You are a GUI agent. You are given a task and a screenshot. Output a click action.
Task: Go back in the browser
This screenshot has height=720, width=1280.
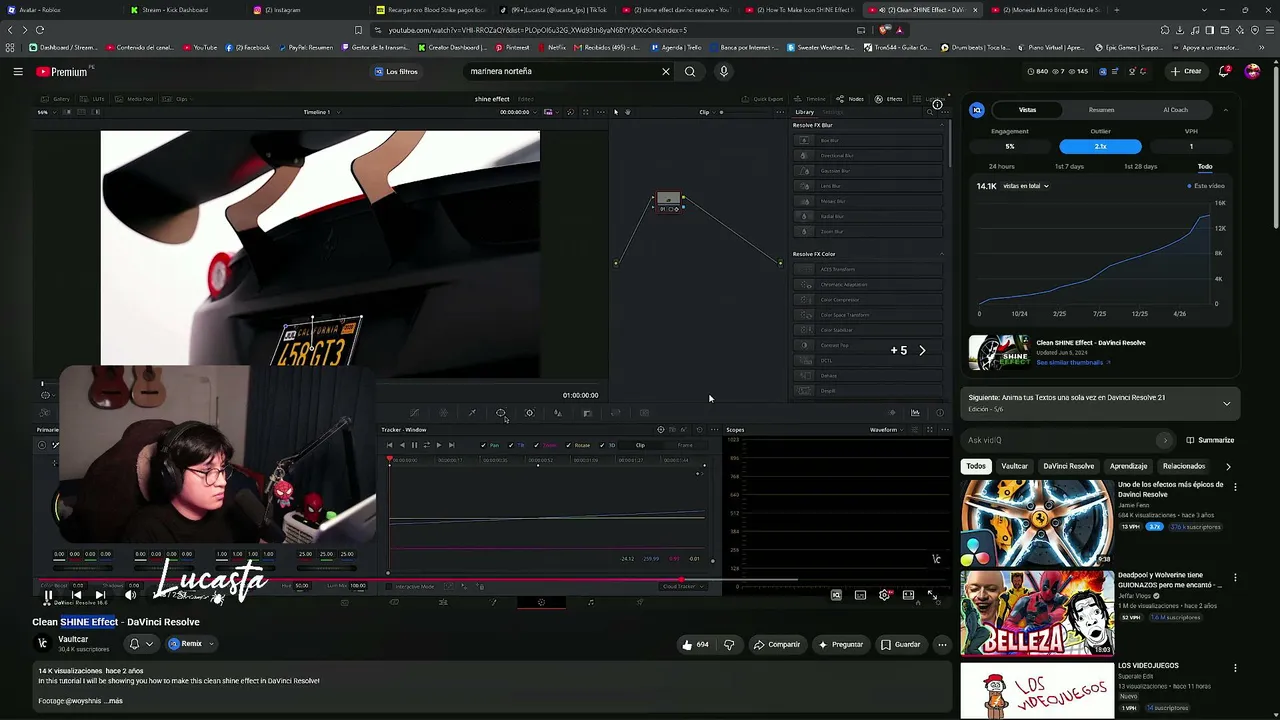(10, 30)
